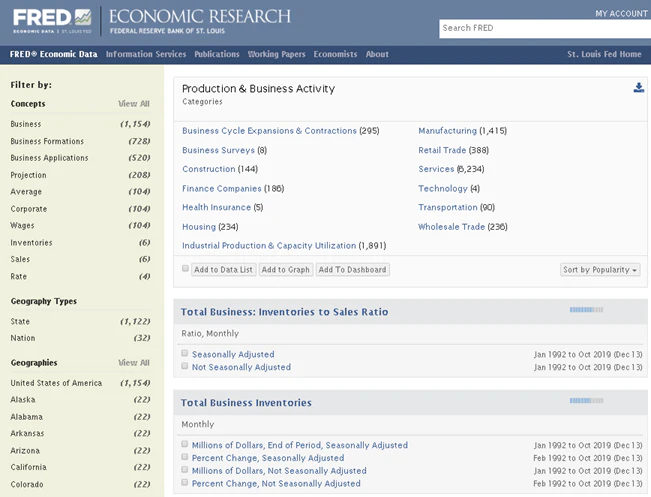Click Add to Graph button
The image size is (651, 497).
coord(286,270)
